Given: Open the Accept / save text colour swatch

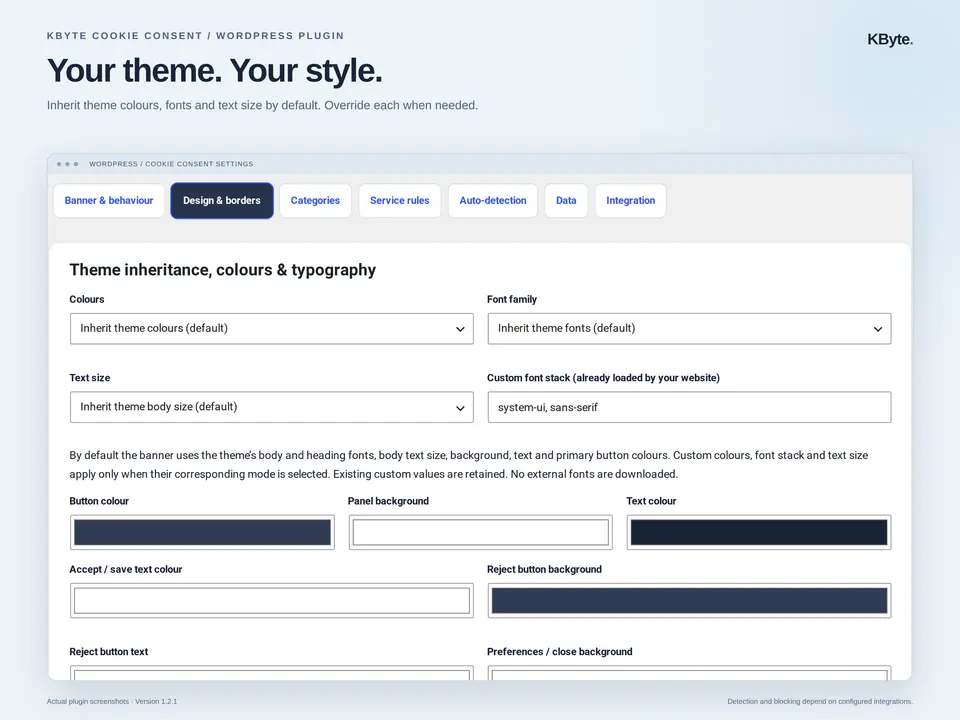Looking at the screenshot, I should click(x=272, y=601).
